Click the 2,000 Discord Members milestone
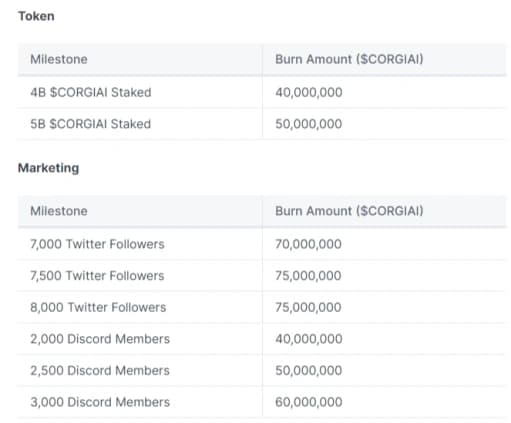The width and height of the screenshot is (511, 423). click(100, 339)
